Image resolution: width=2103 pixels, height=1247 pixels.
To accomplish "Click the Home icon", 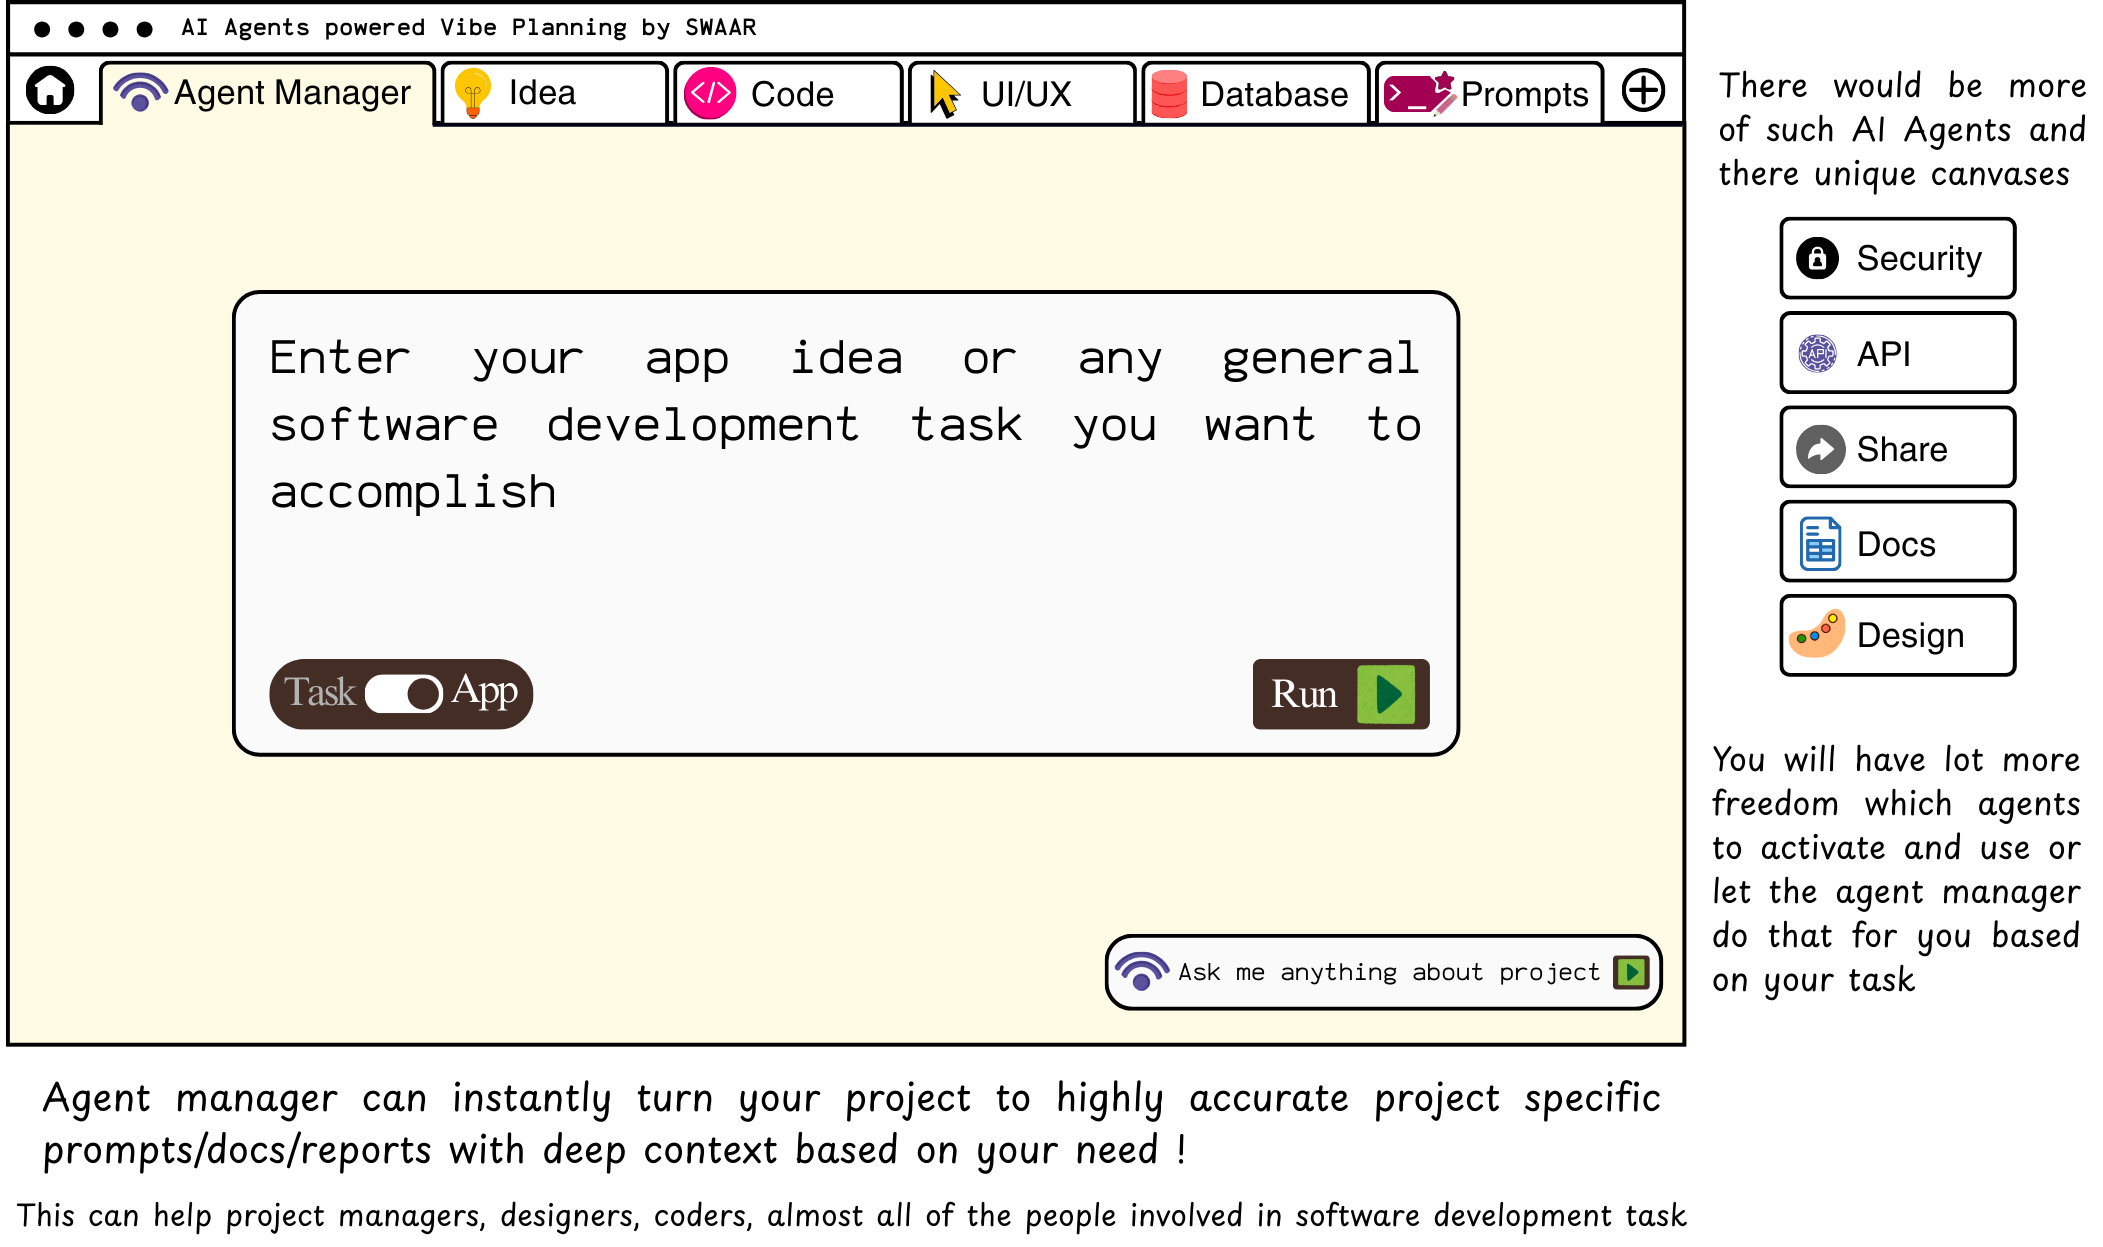I will tap(50, 91).
